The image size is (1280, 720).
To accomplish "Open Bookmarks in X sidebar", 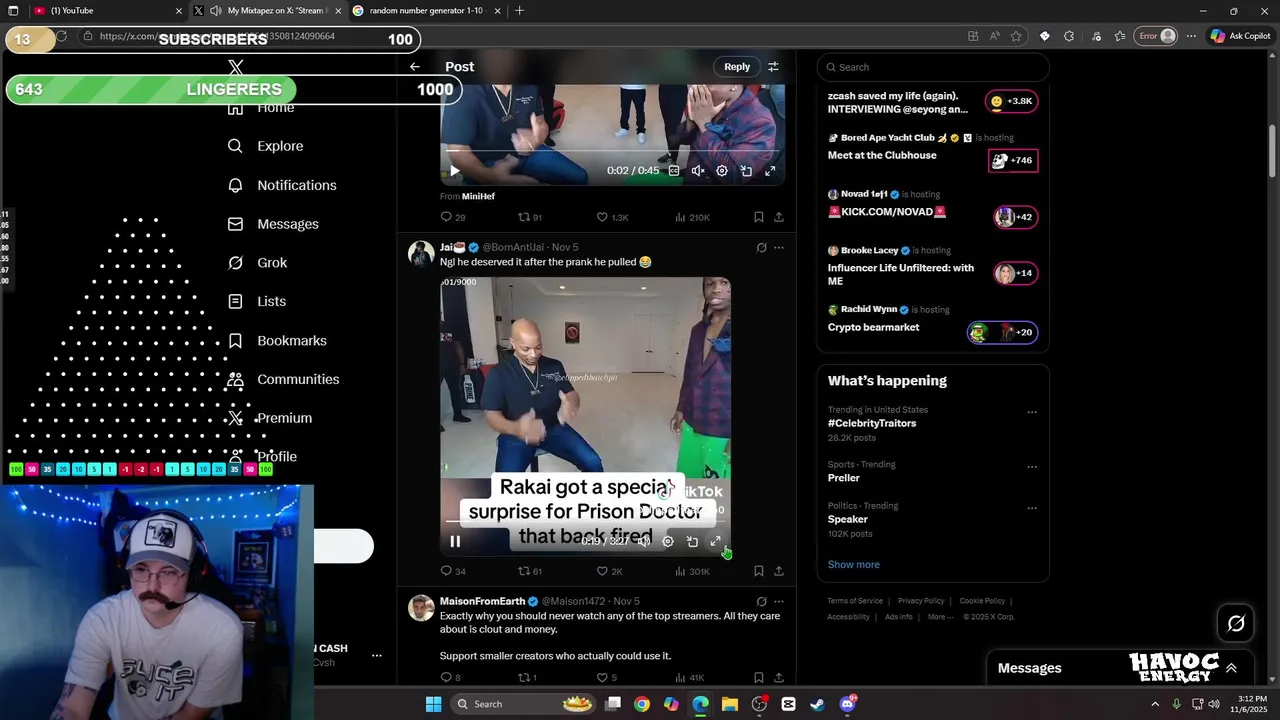I will coord(277,340).
